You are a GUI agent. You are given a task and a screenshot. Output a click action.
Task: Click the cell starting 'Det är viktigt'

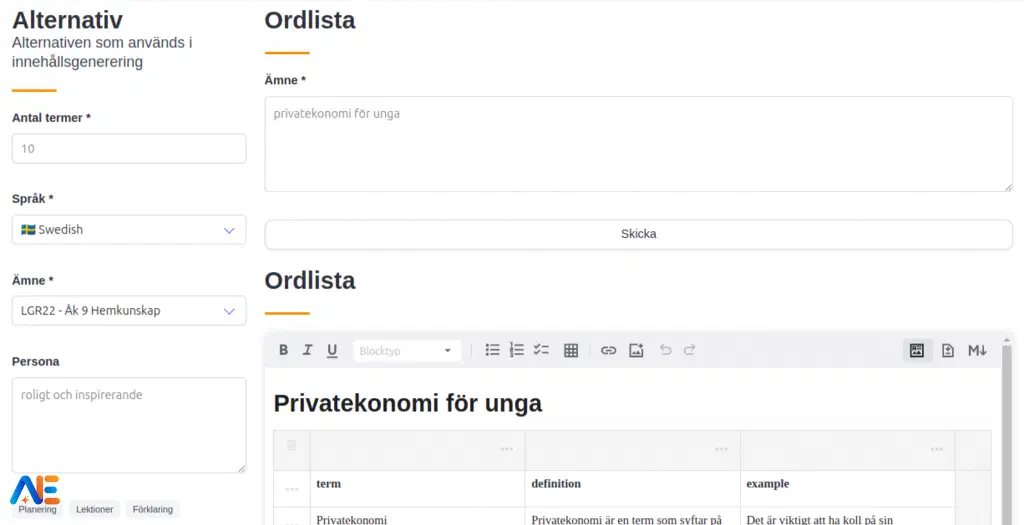click(847, 517)
